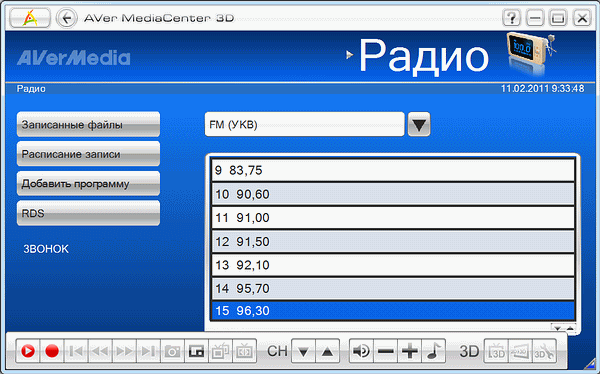
Task: Select station 14 95,70
Action: (393, 289)
